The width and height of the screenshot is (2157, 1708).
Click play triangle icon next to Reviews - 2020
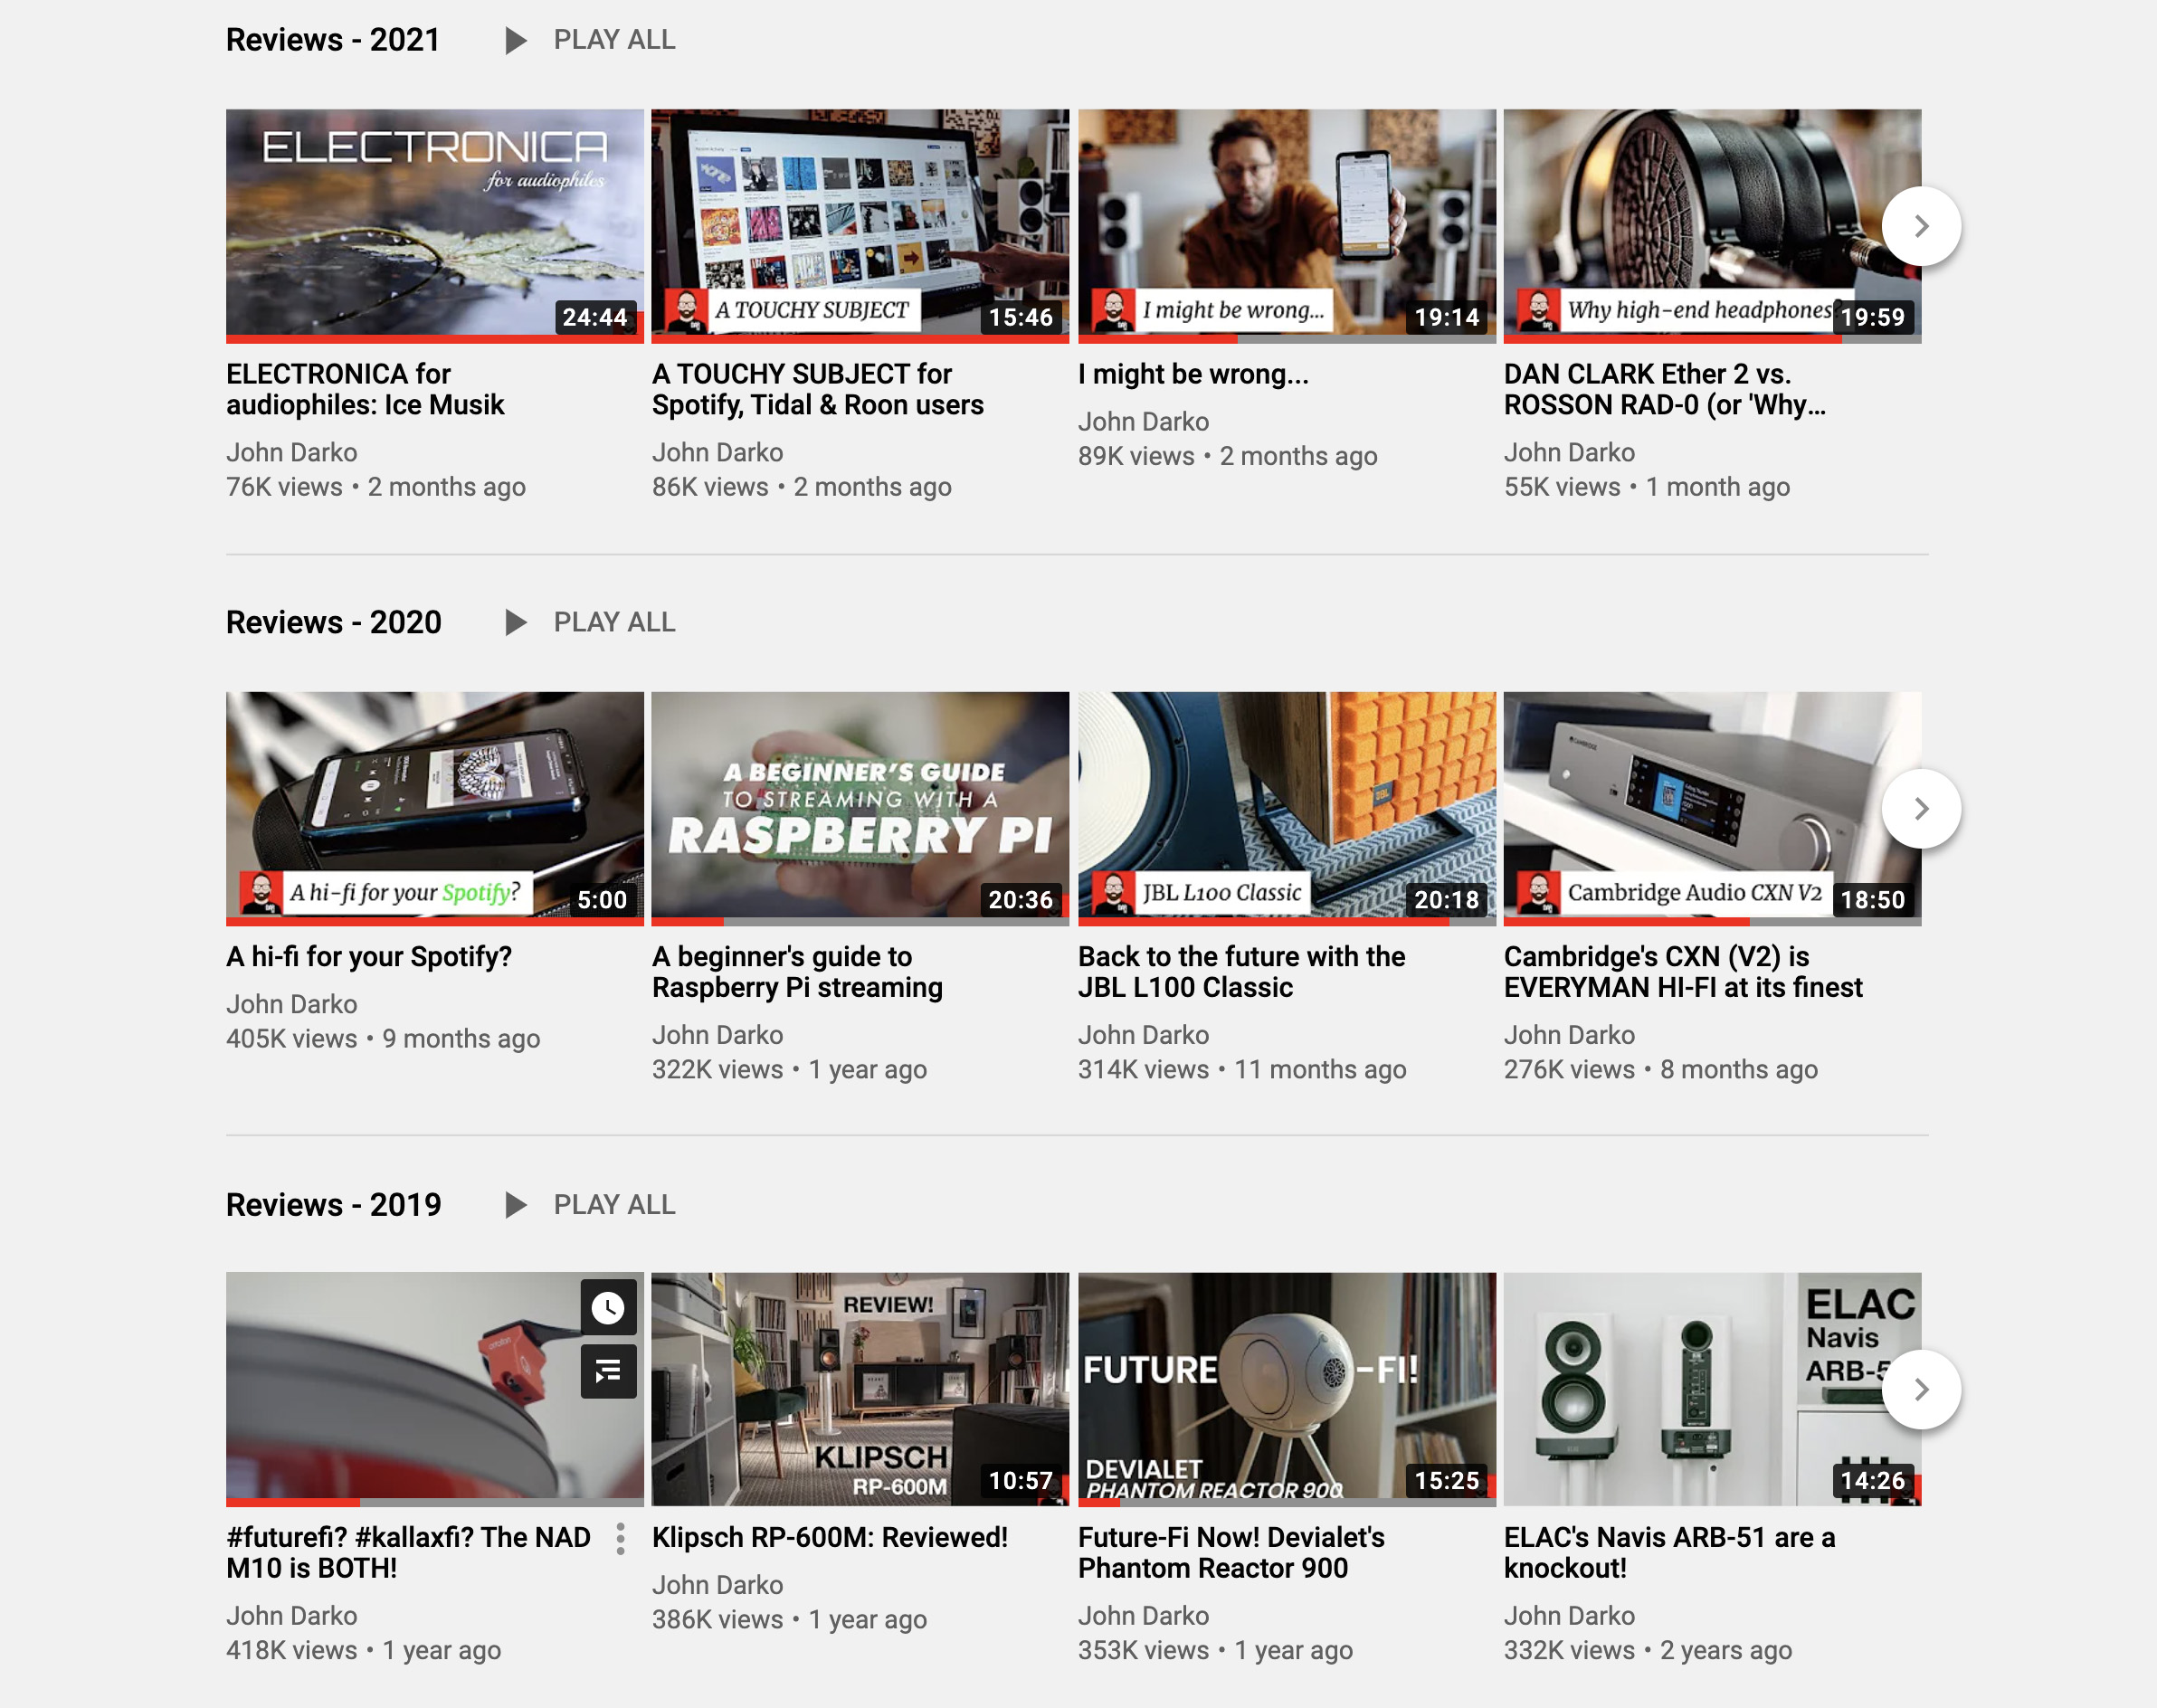(515, 623)
